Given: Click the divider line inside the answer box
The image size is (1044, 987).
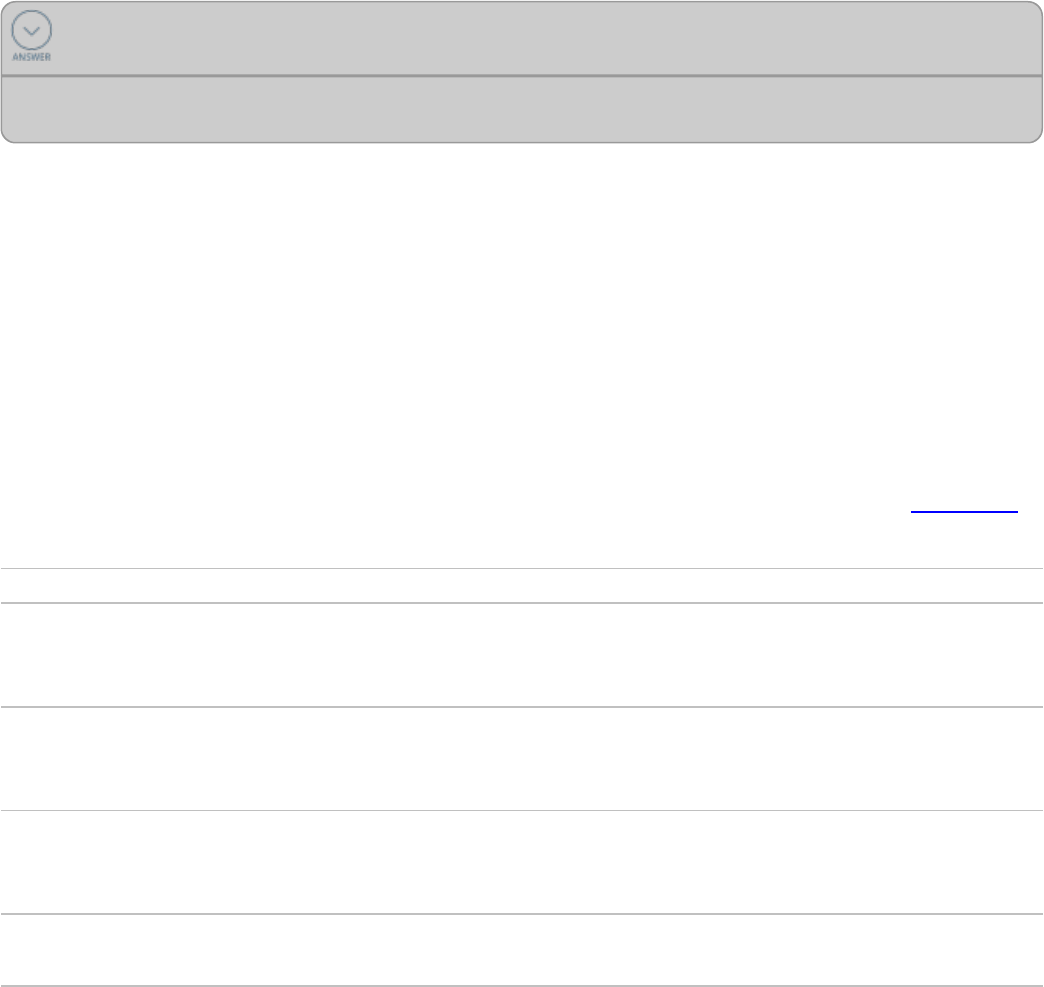Looking at the screenshot, I should tap(520, 75).
